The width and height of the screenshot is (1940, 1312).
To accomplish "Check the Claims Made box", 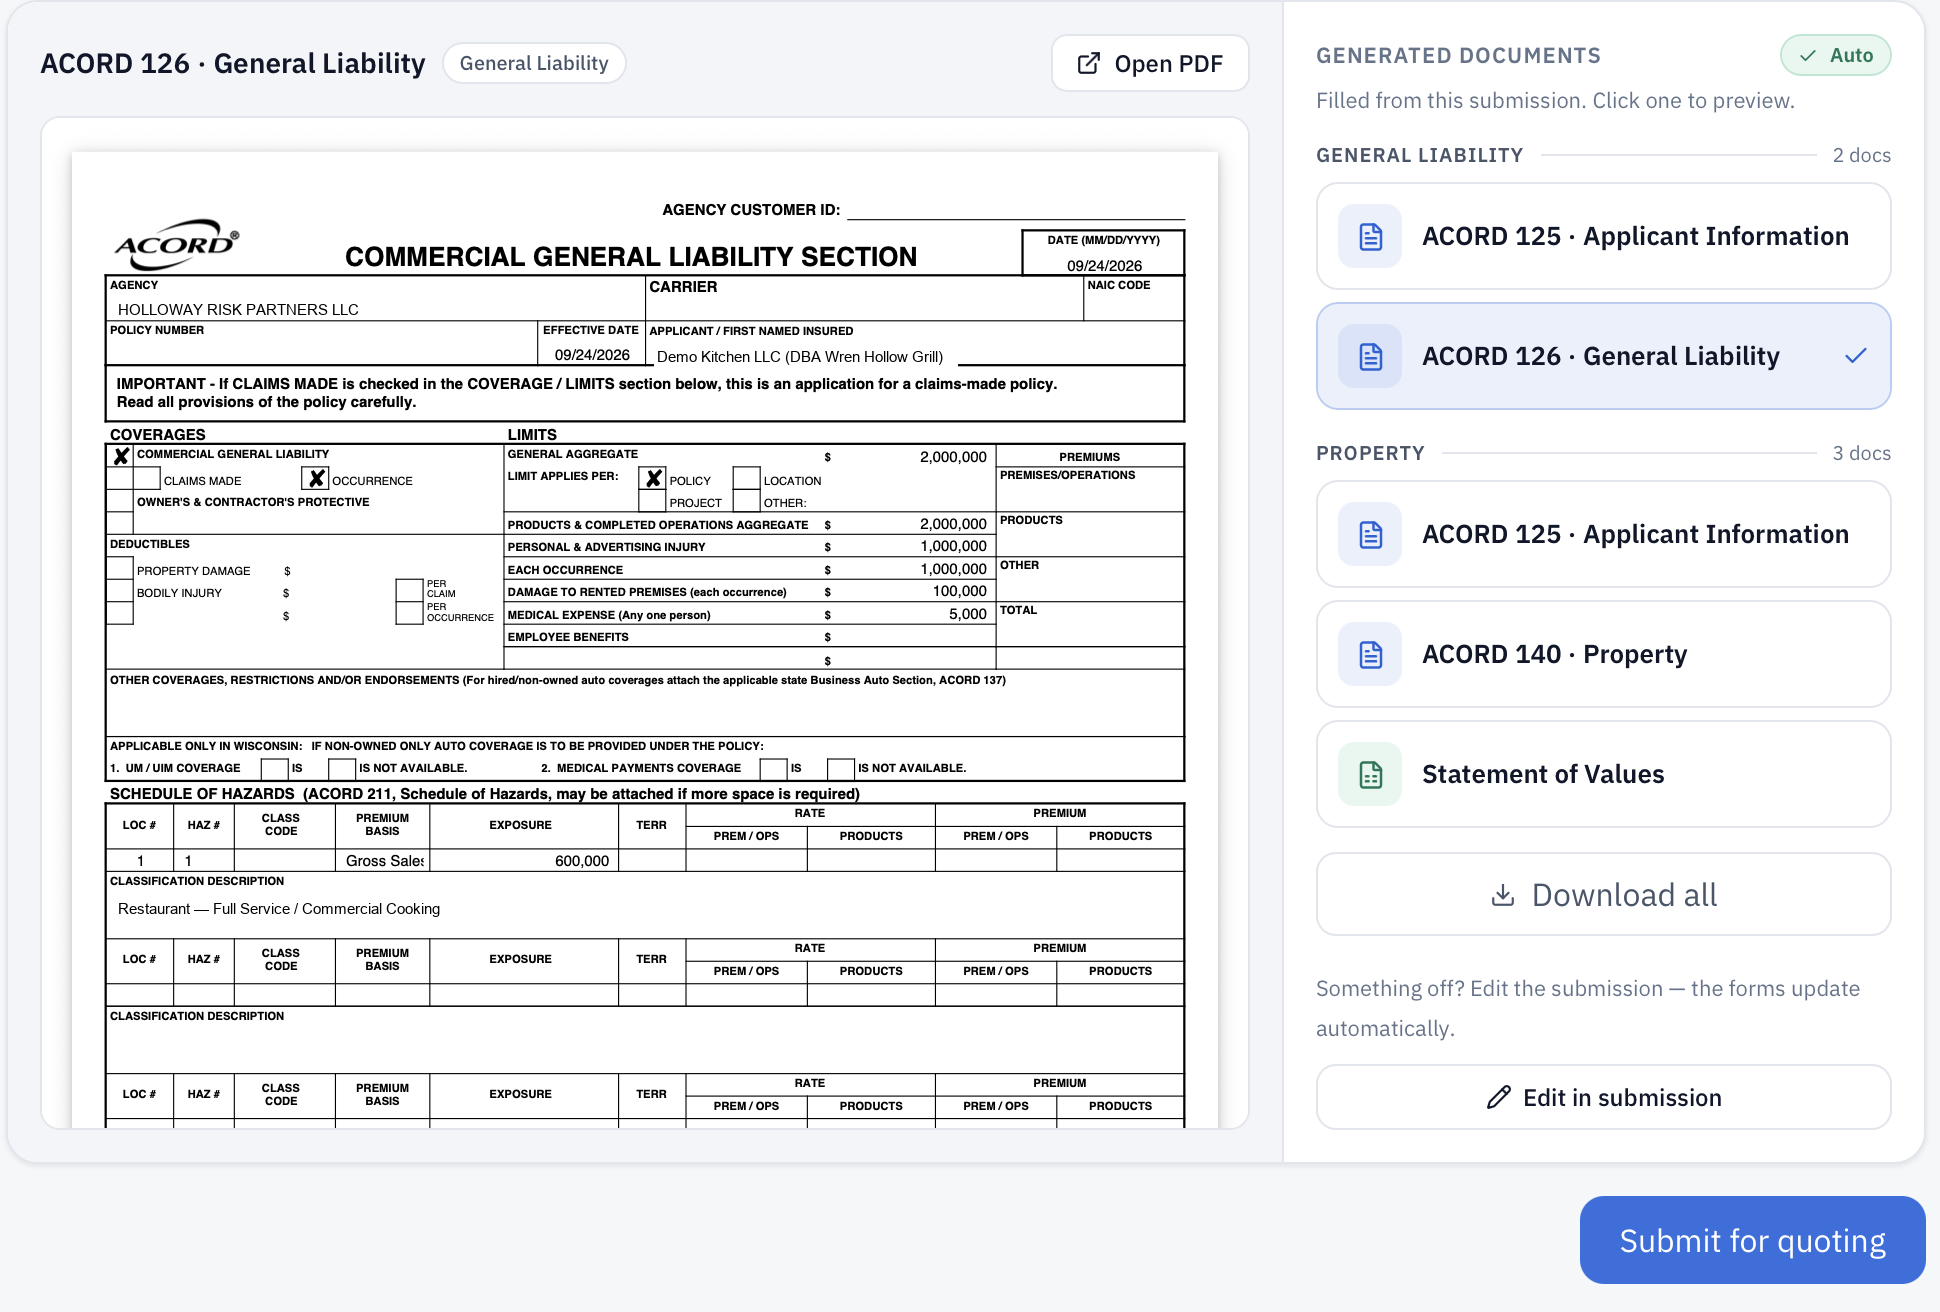I will click(x=147, y=479).
